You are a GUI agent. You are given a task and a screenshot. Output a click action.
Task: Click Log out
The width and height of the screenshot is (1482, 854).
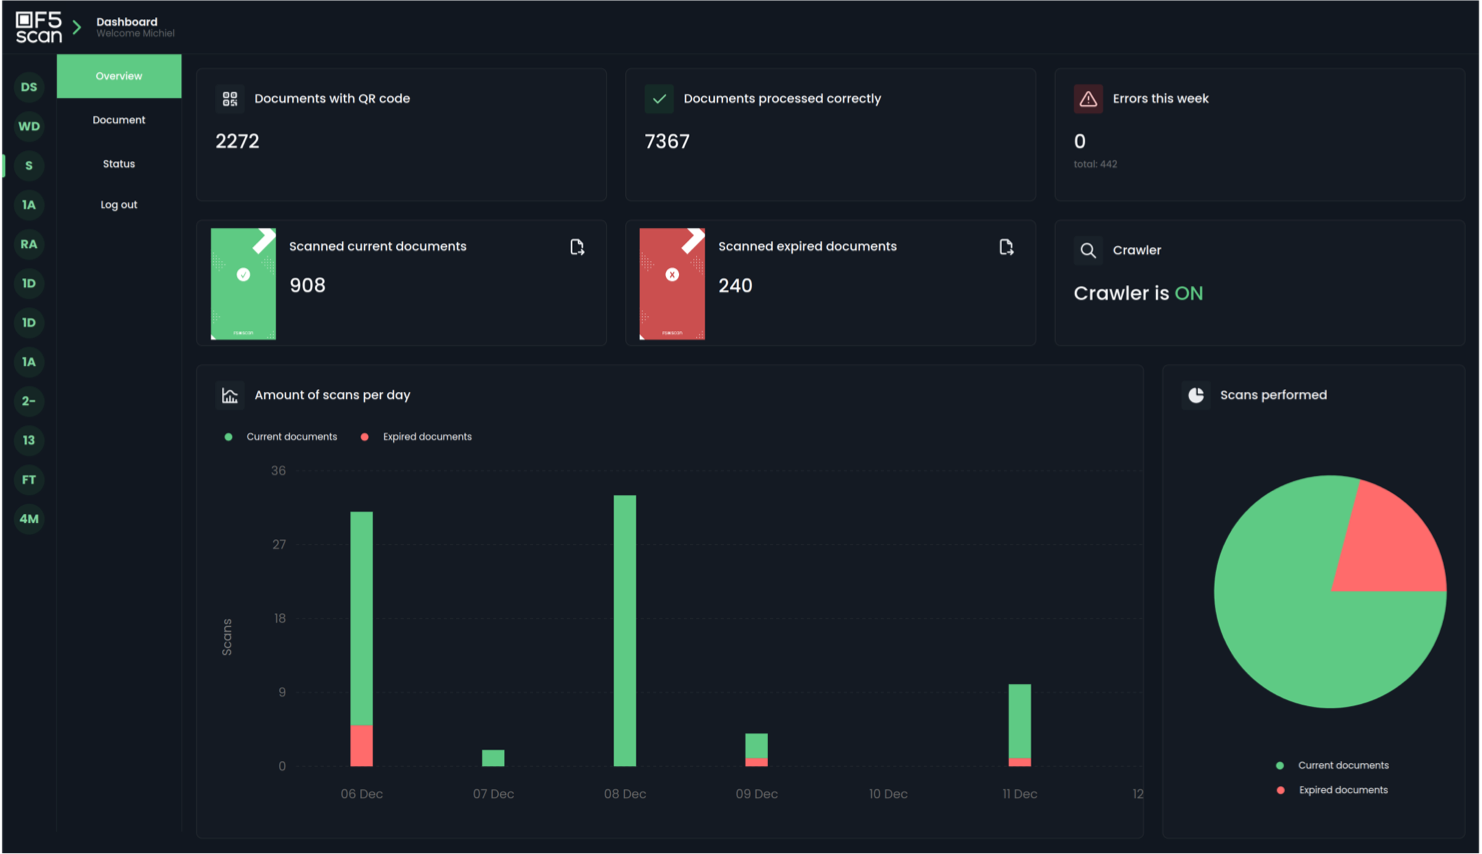[119, 205]
